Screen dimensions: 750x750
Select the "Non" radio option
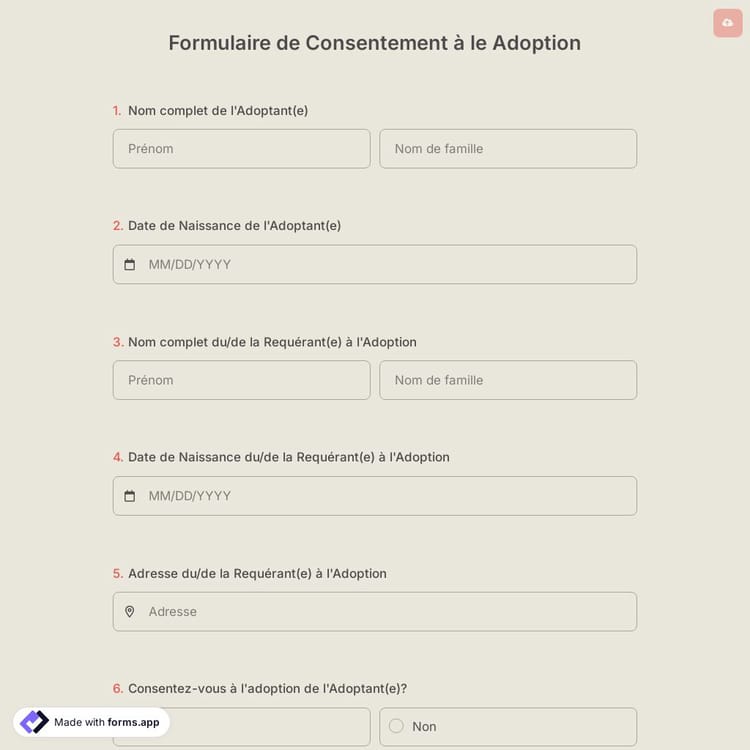click(x=396, y=727)
